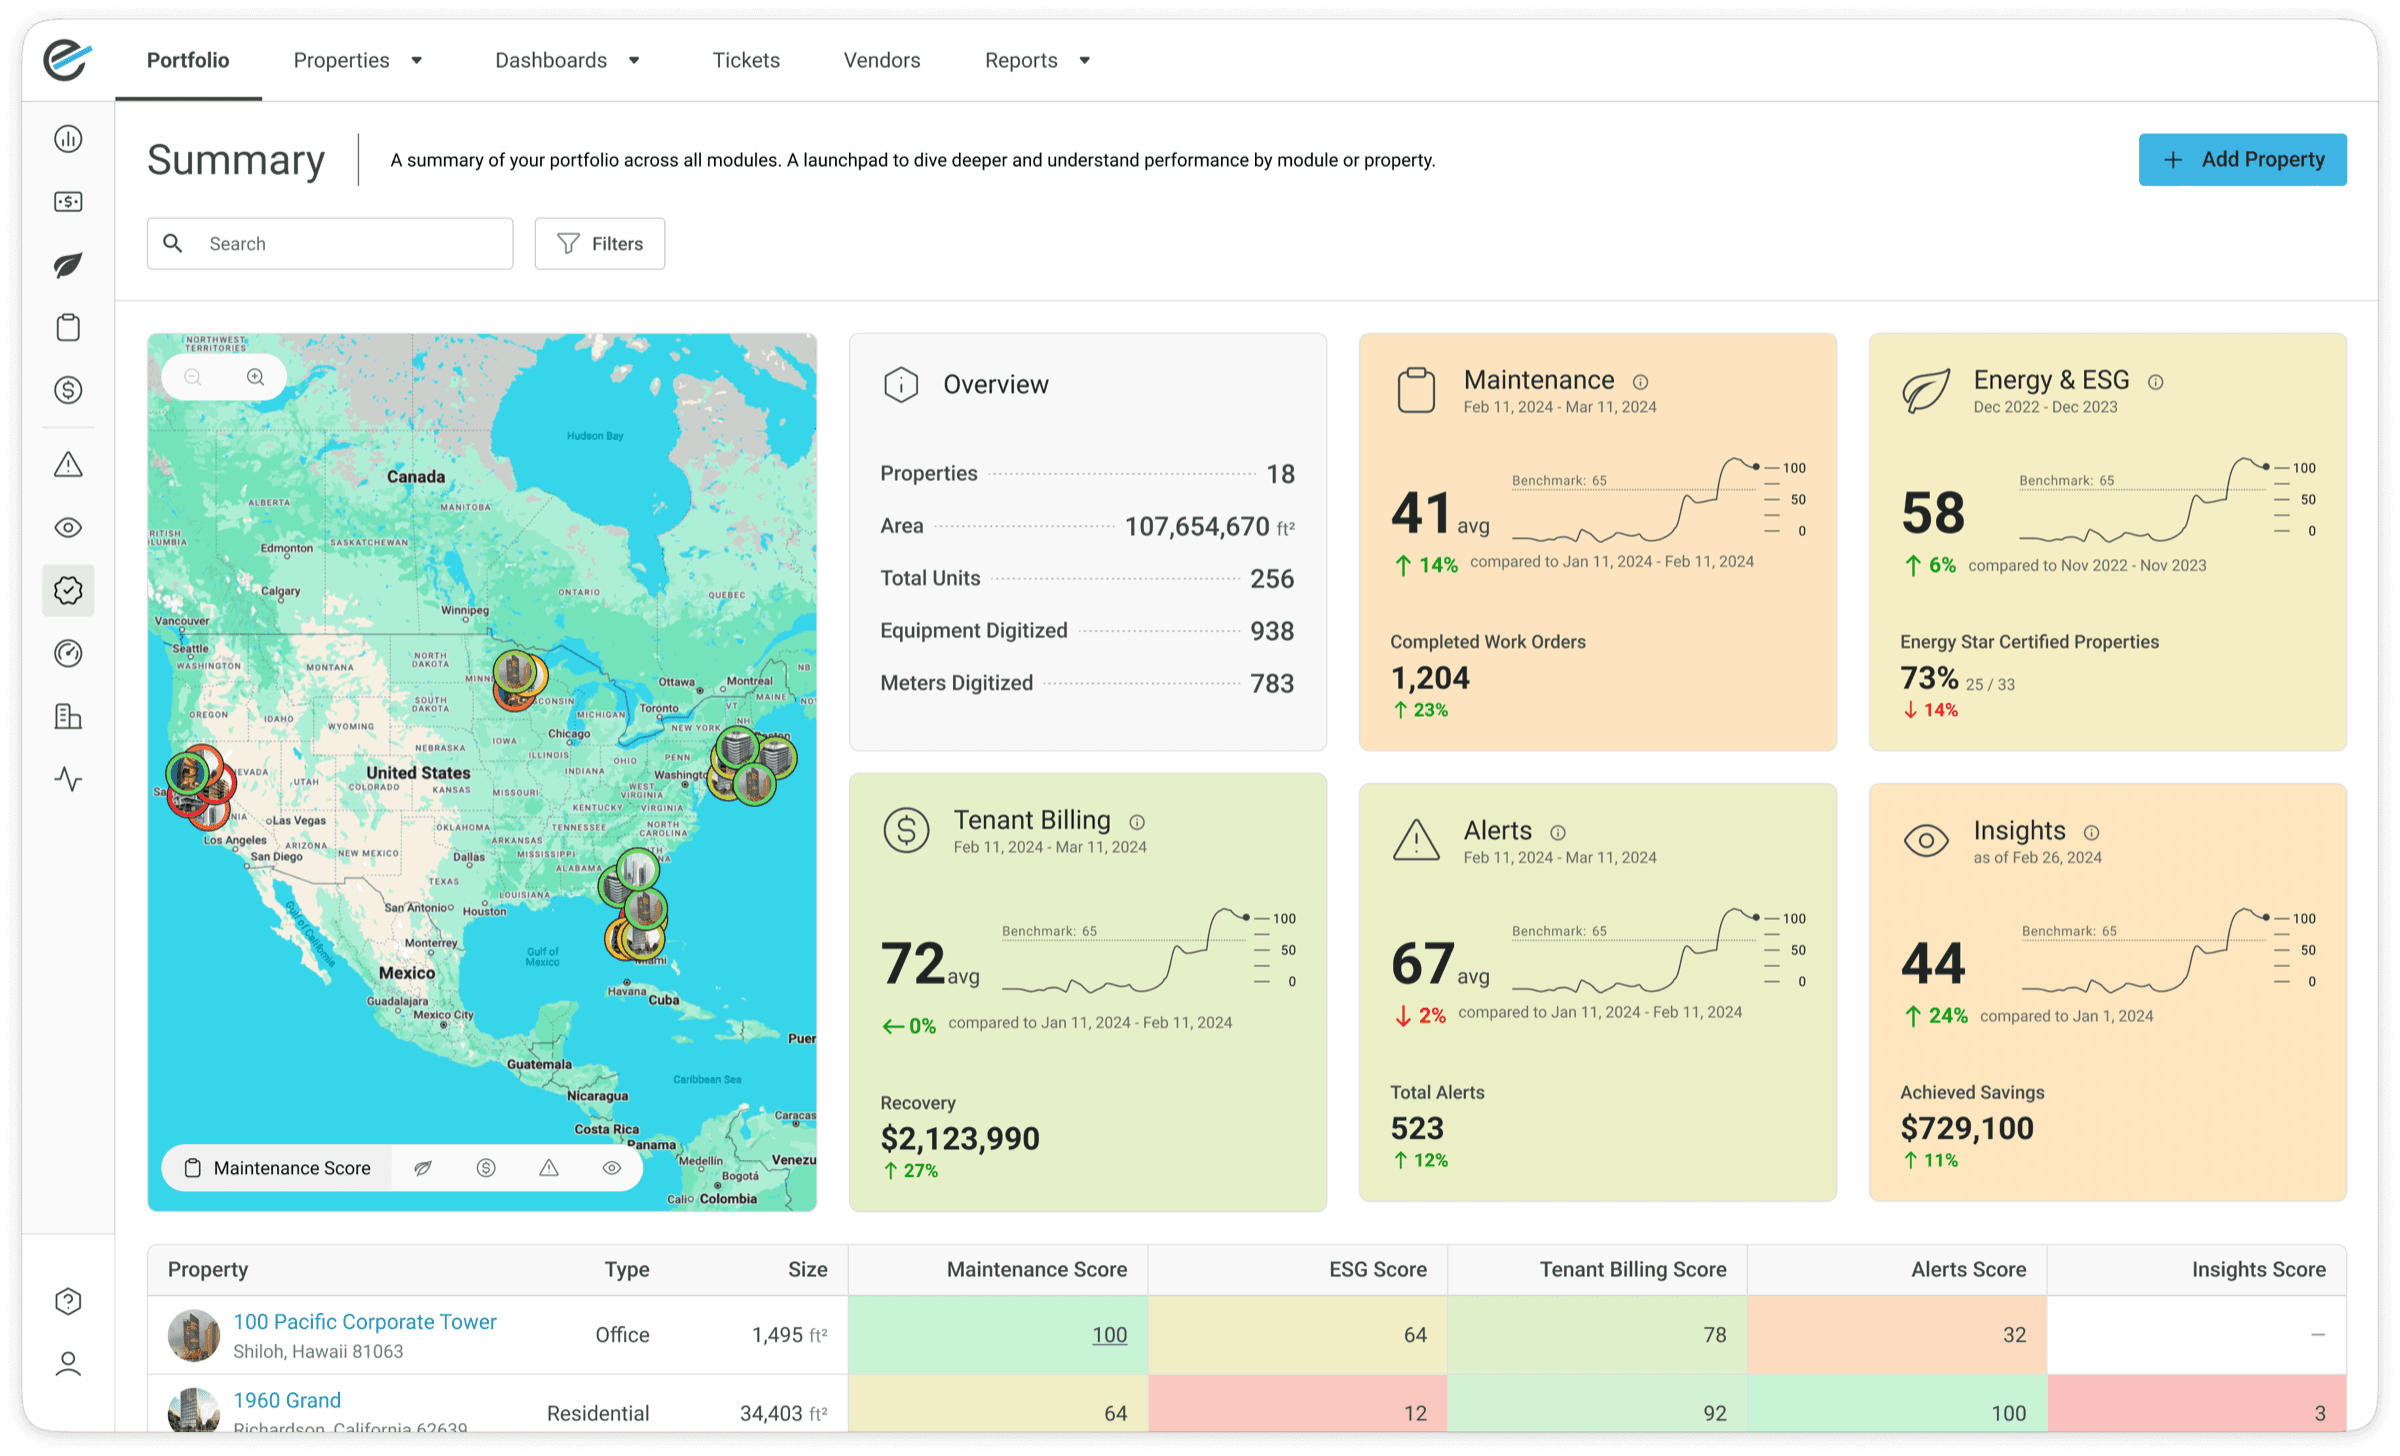
Task: Open the activity pulse sidebar icon
Action: coord(68,779)
